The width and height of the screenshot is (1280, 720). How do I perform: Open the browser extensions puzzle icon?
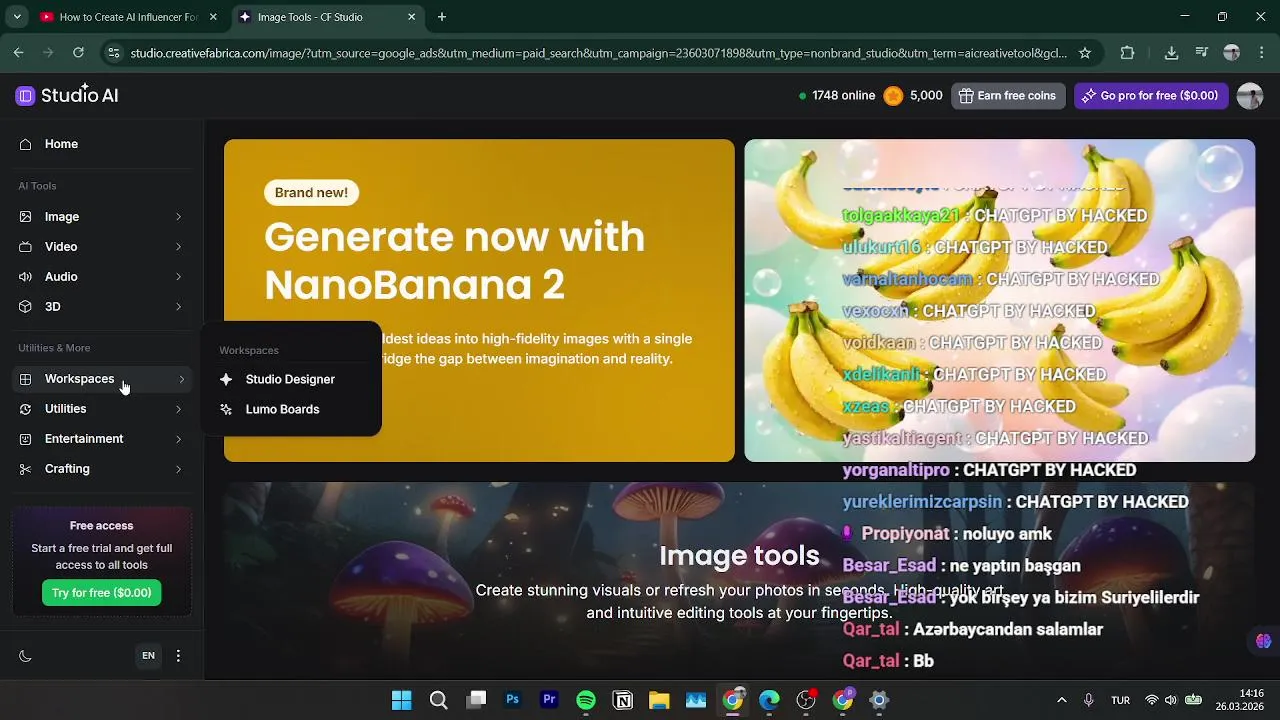(1128, 53)
